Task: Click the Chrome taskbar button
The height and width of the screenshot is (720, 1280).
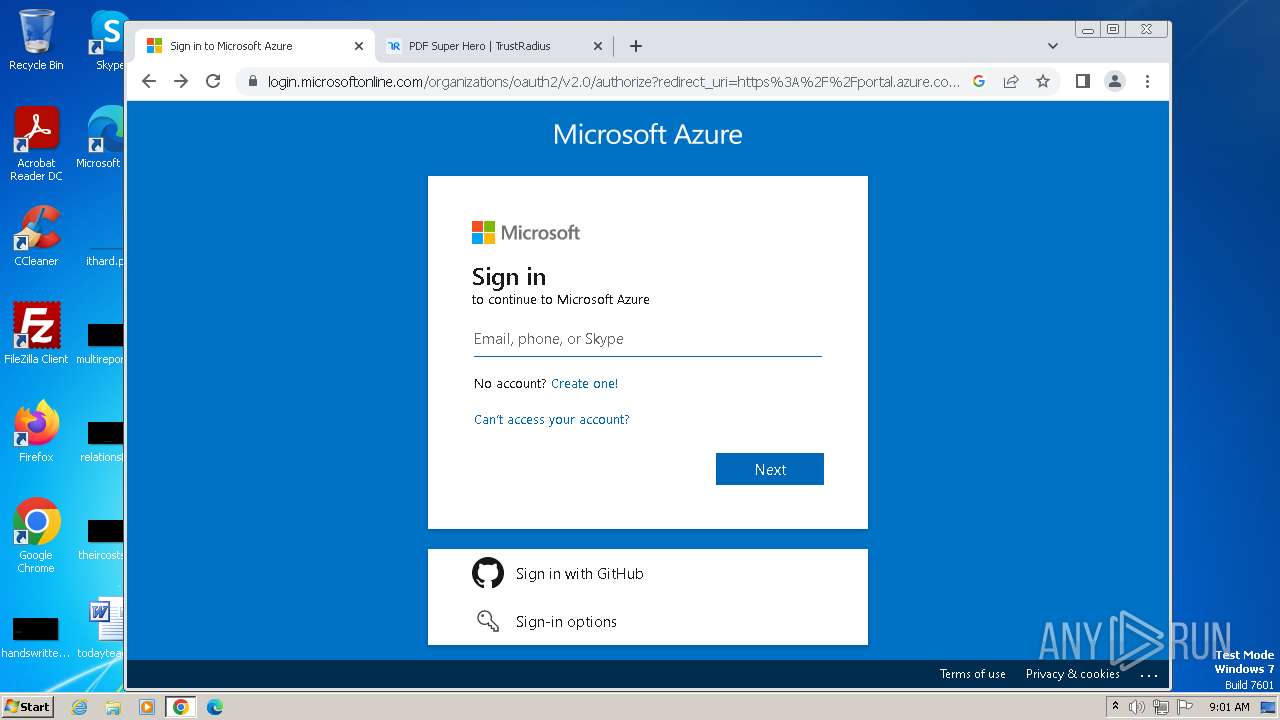Action: click(180, 707)
